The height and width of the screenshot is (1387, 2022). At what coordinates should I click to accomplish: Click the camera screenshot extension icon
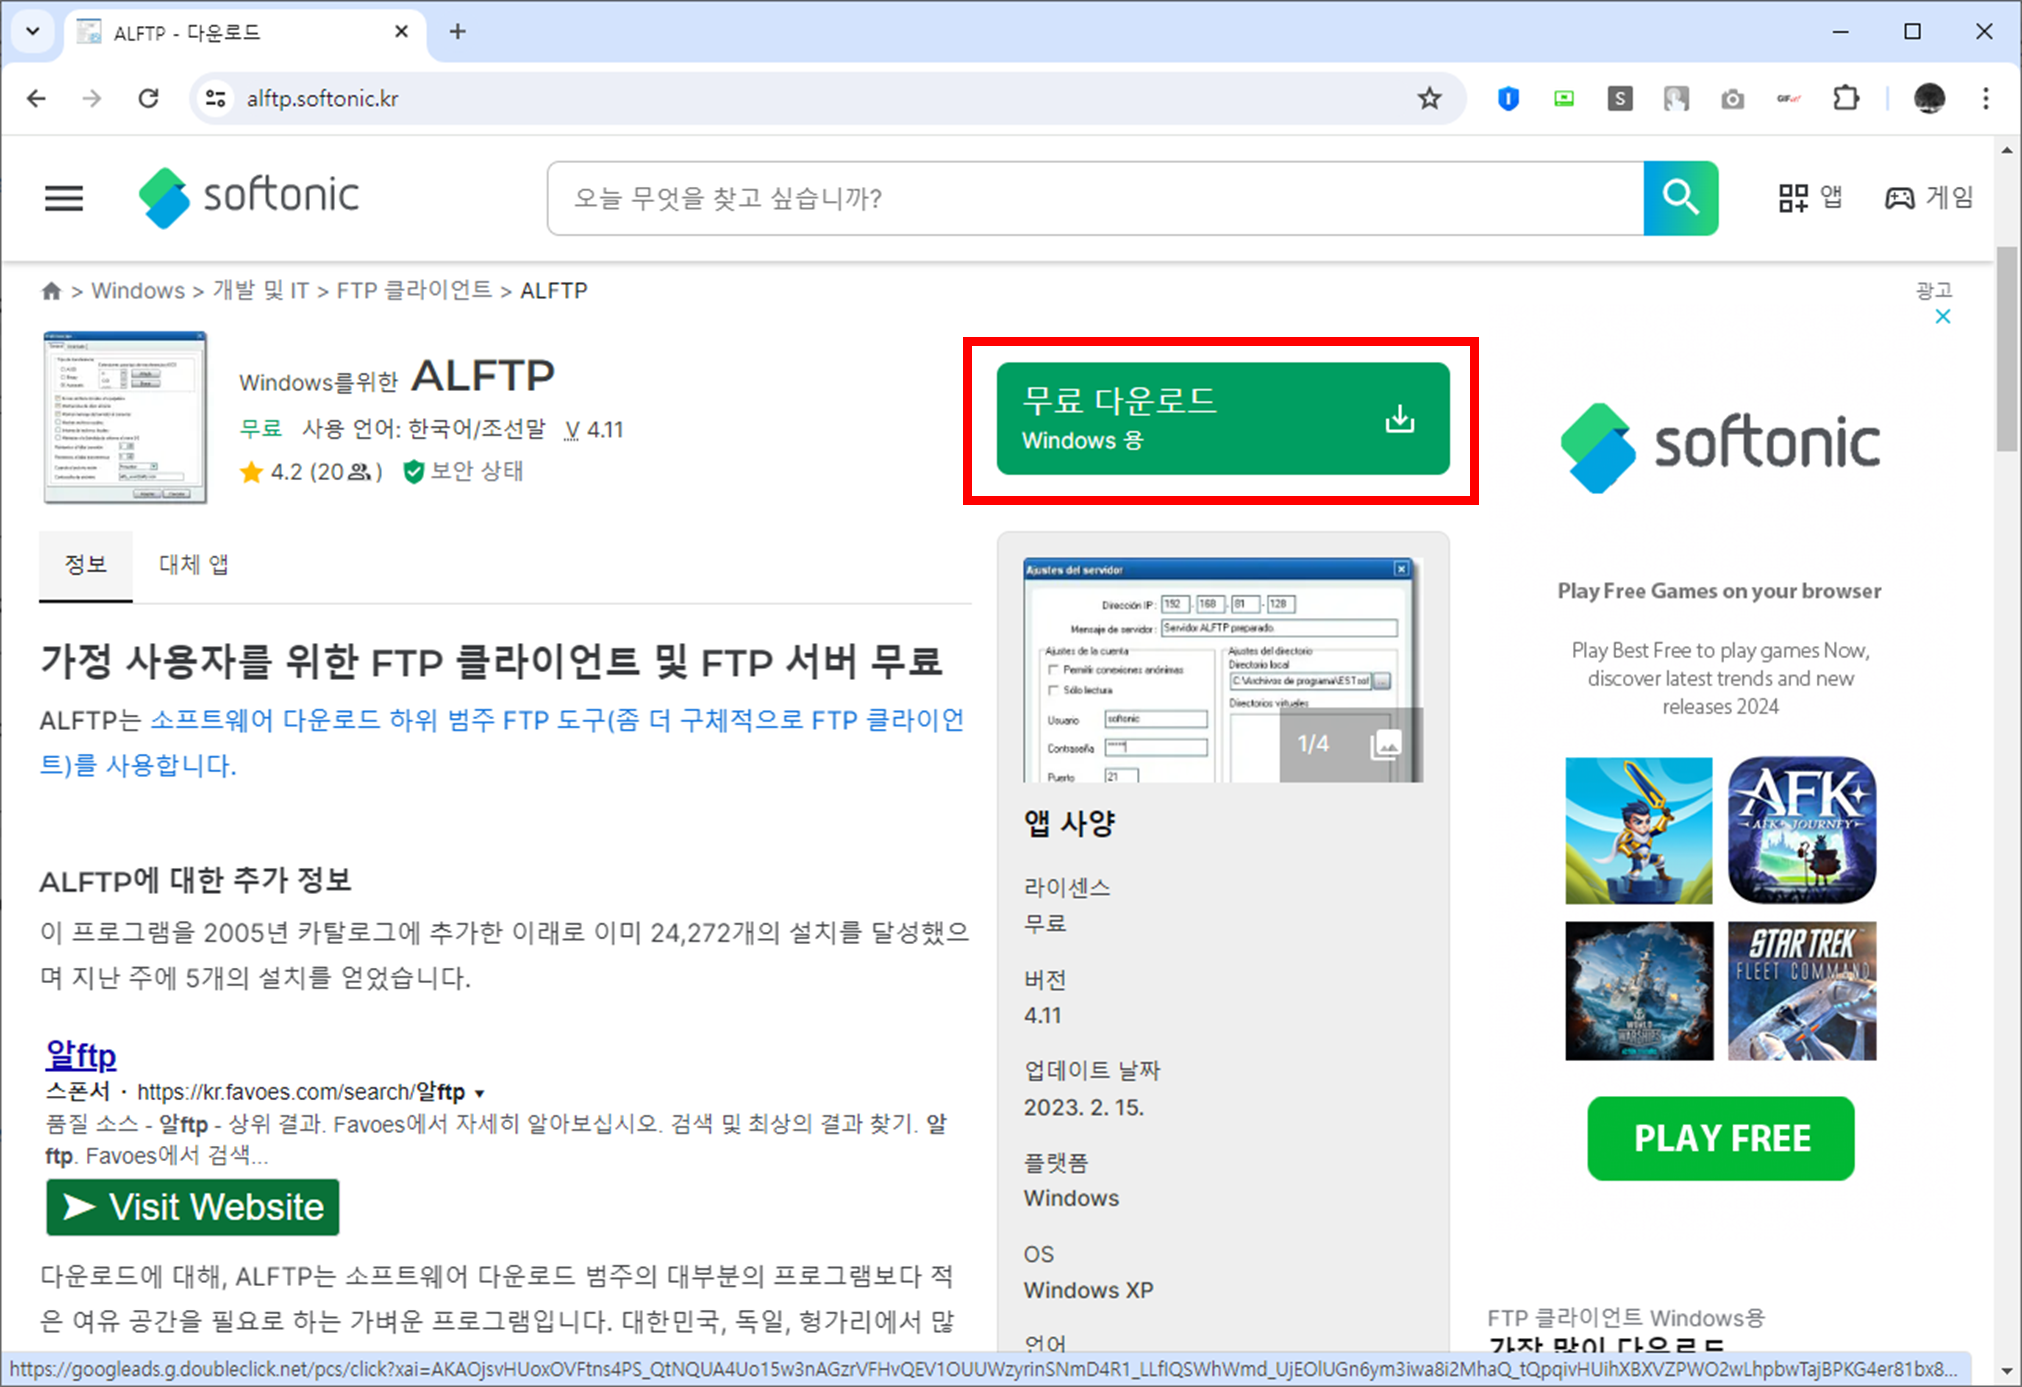pos(1733,98)
